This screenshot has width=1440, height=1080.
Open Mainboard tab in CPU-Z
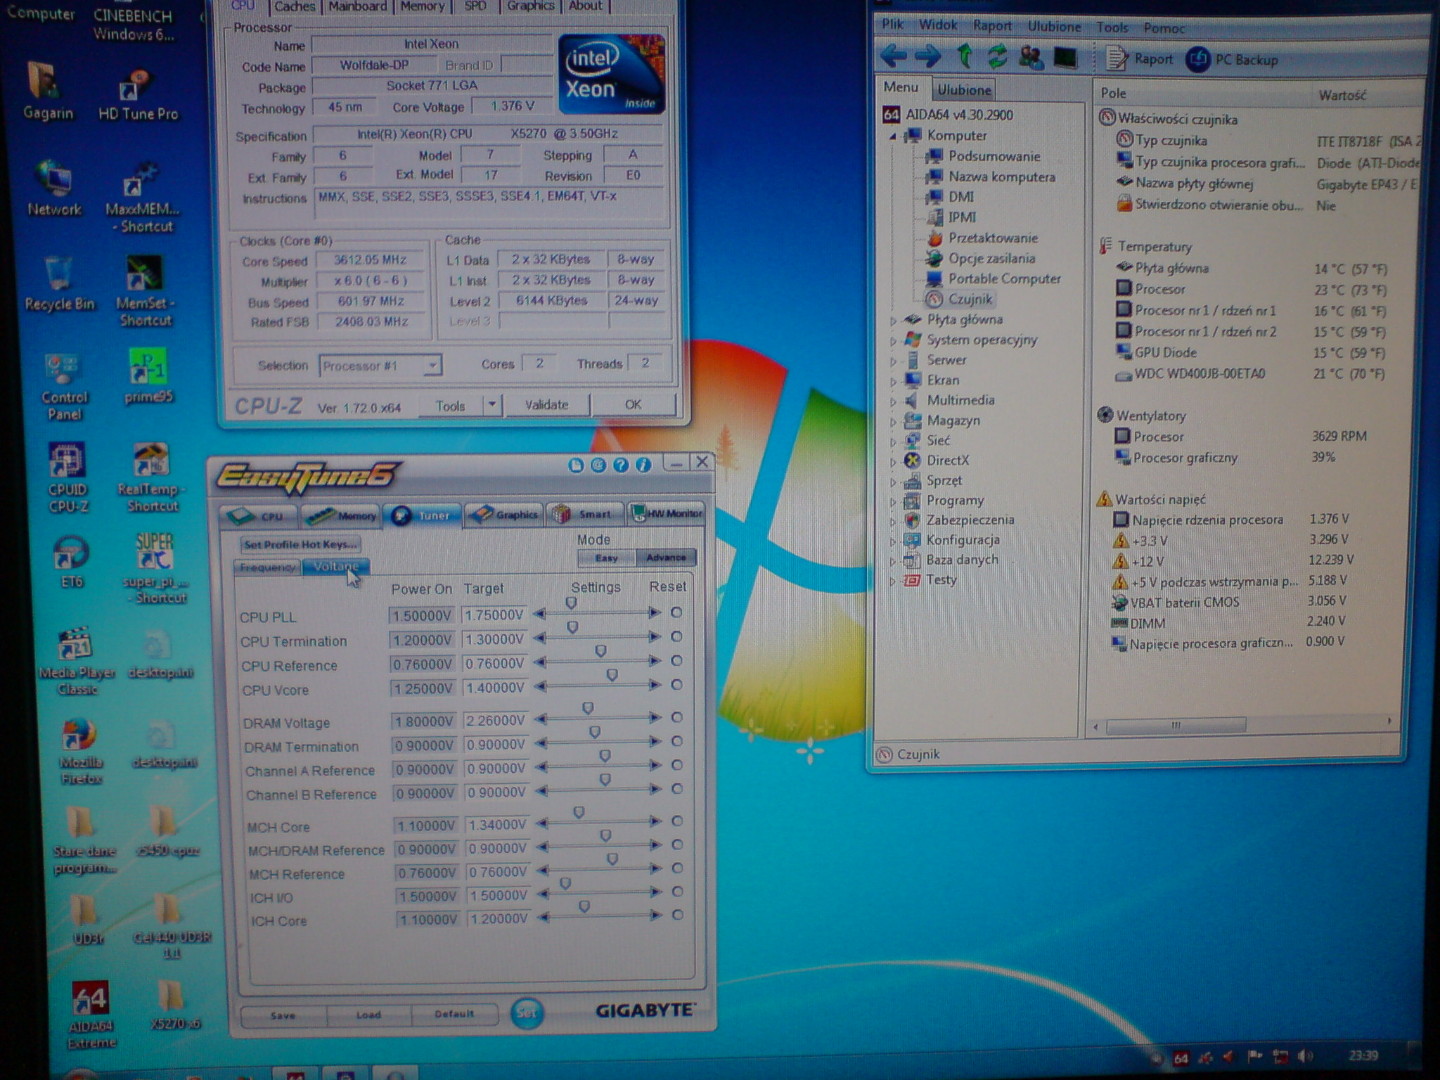pyautogui.click(x=358, y=6)
